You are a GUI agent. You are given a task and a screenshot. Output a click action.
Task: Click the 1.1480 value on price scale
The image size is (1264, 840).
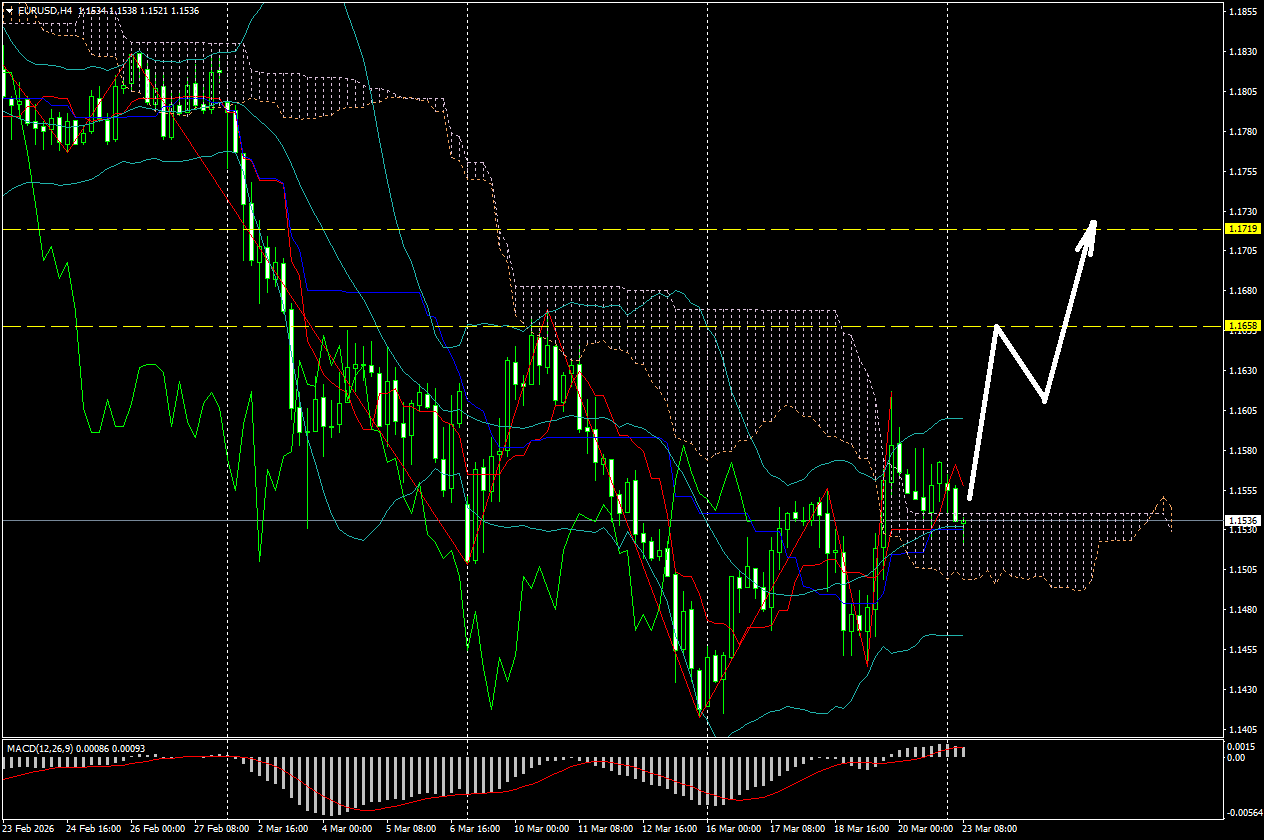[1243, 610]
